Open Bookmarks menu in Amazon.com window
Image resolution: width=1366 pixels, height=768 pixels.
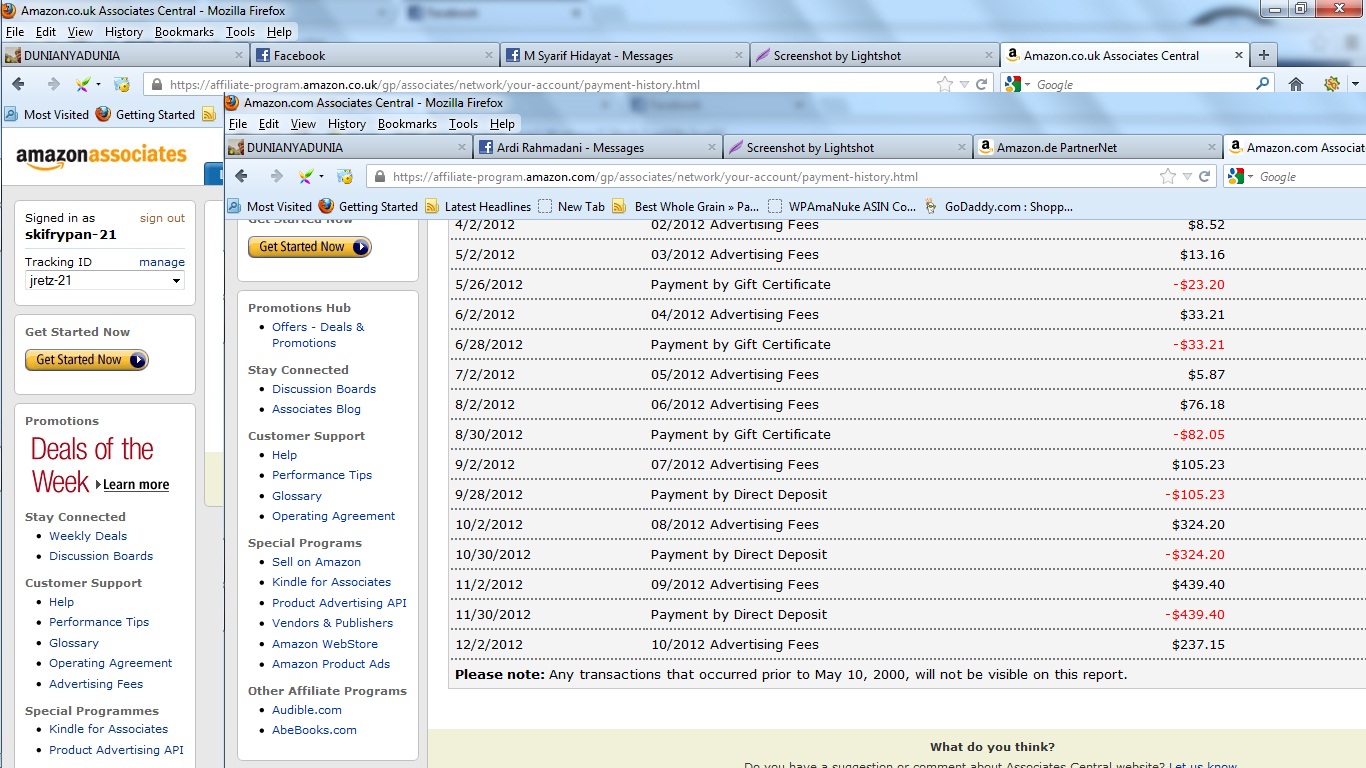(407, 124)
